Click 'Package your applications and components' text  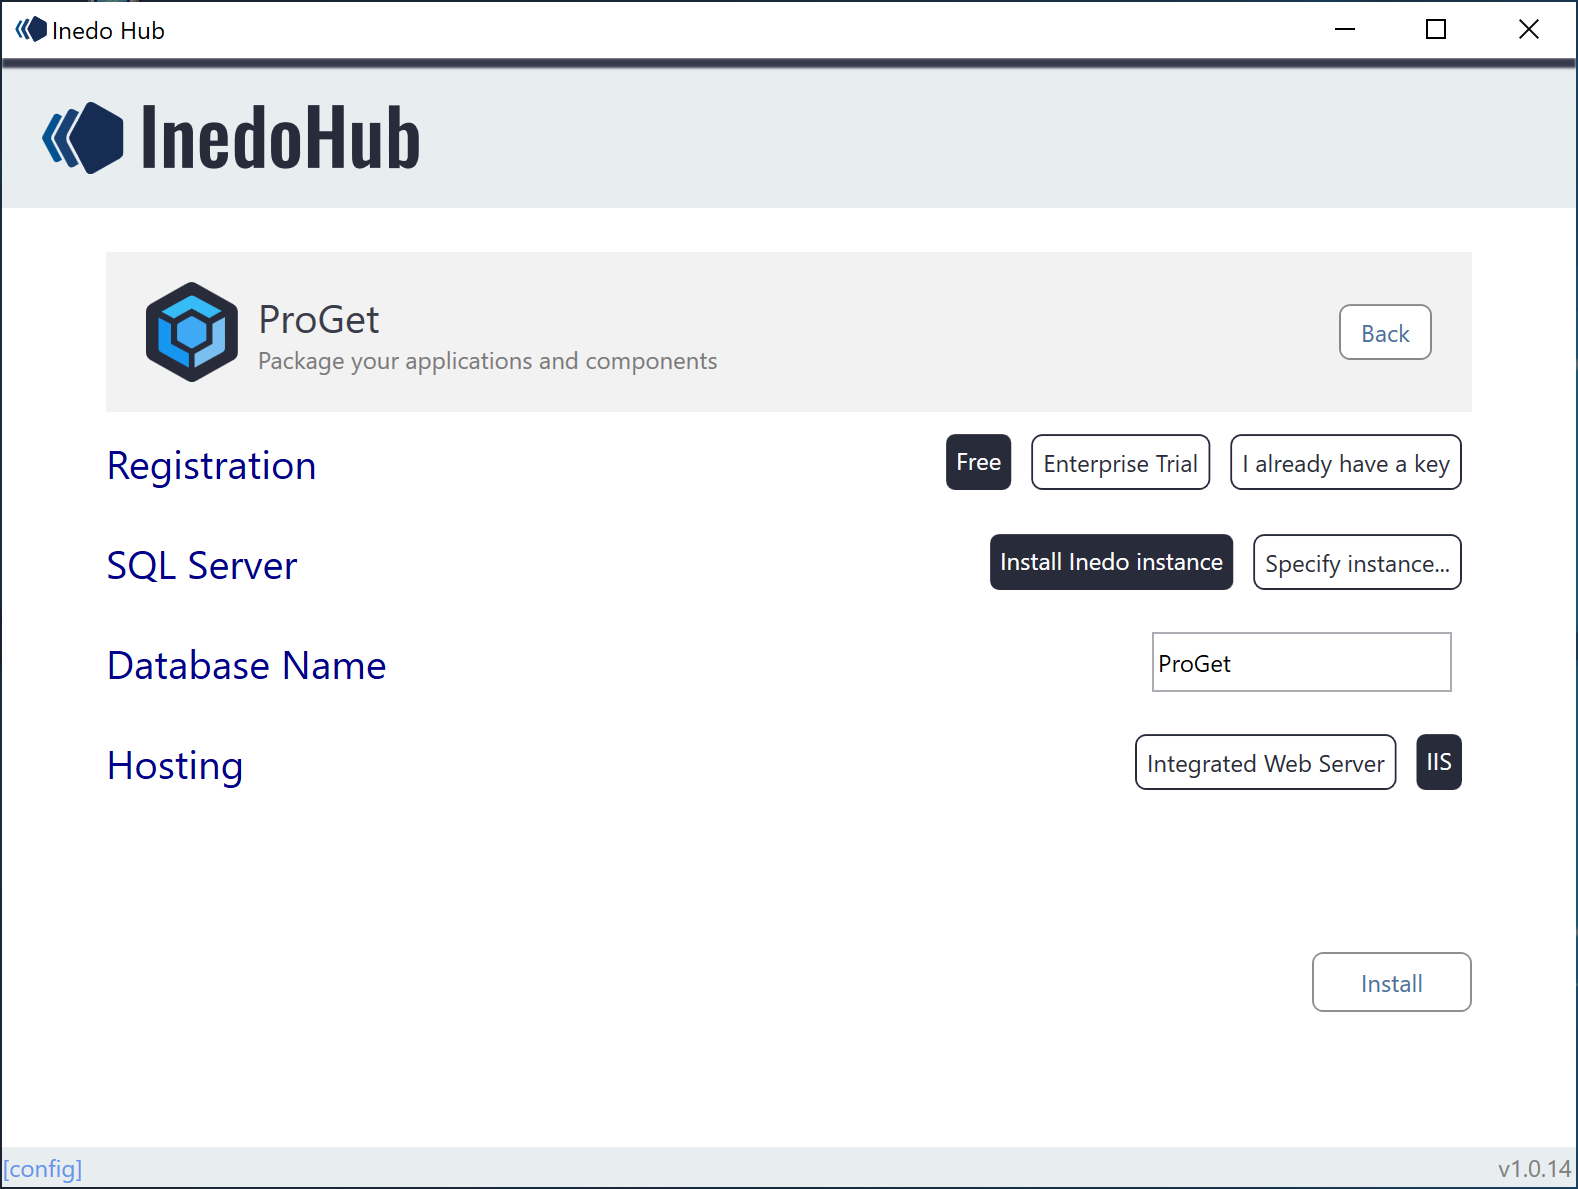tap(487, 361)
